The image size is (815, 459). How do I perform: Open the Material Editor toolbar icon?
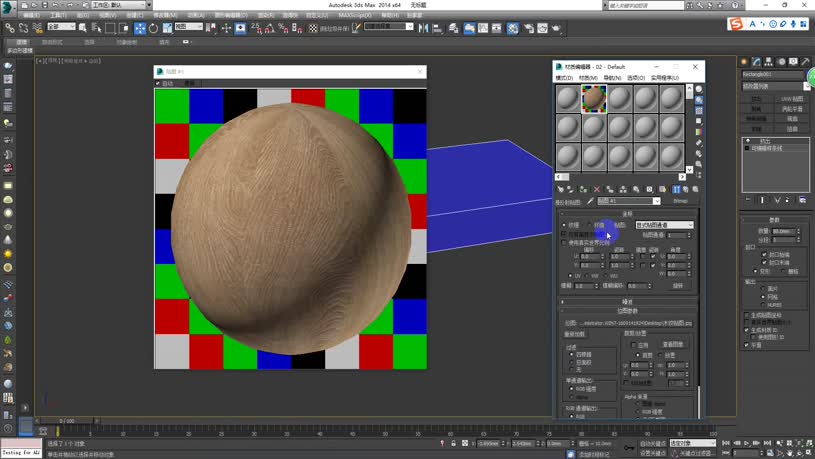512,28
